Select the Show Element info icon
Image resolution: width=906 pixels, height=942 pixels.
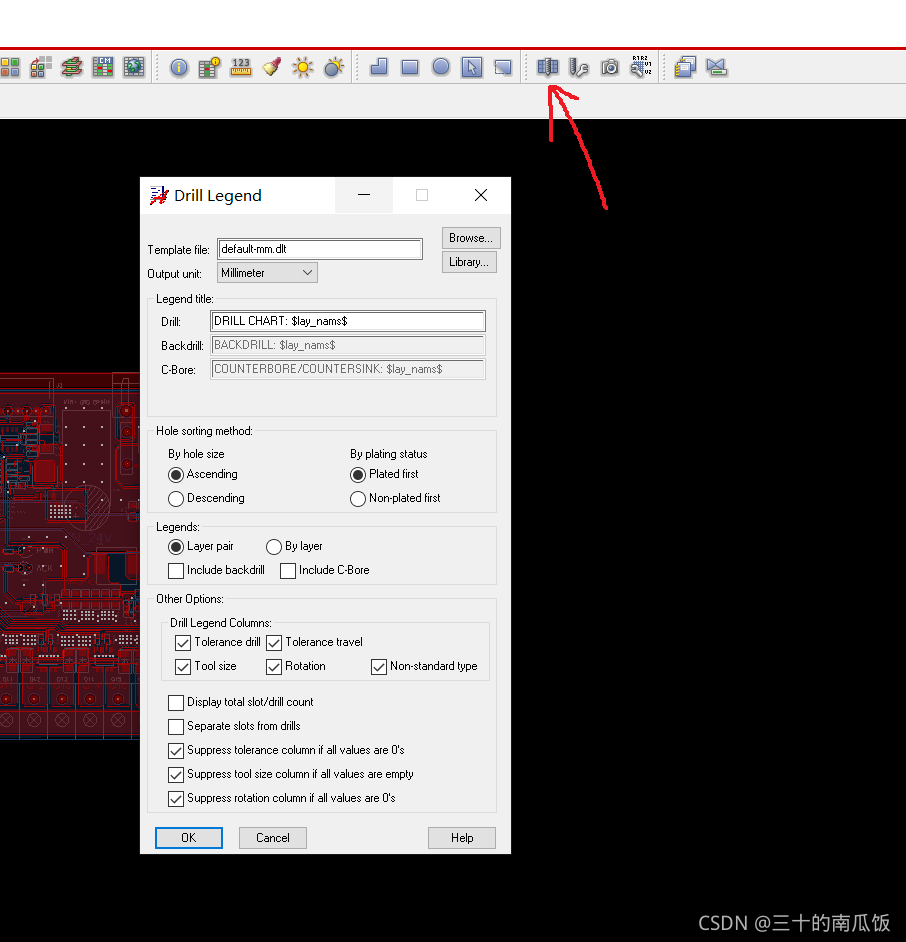[178, 67]
